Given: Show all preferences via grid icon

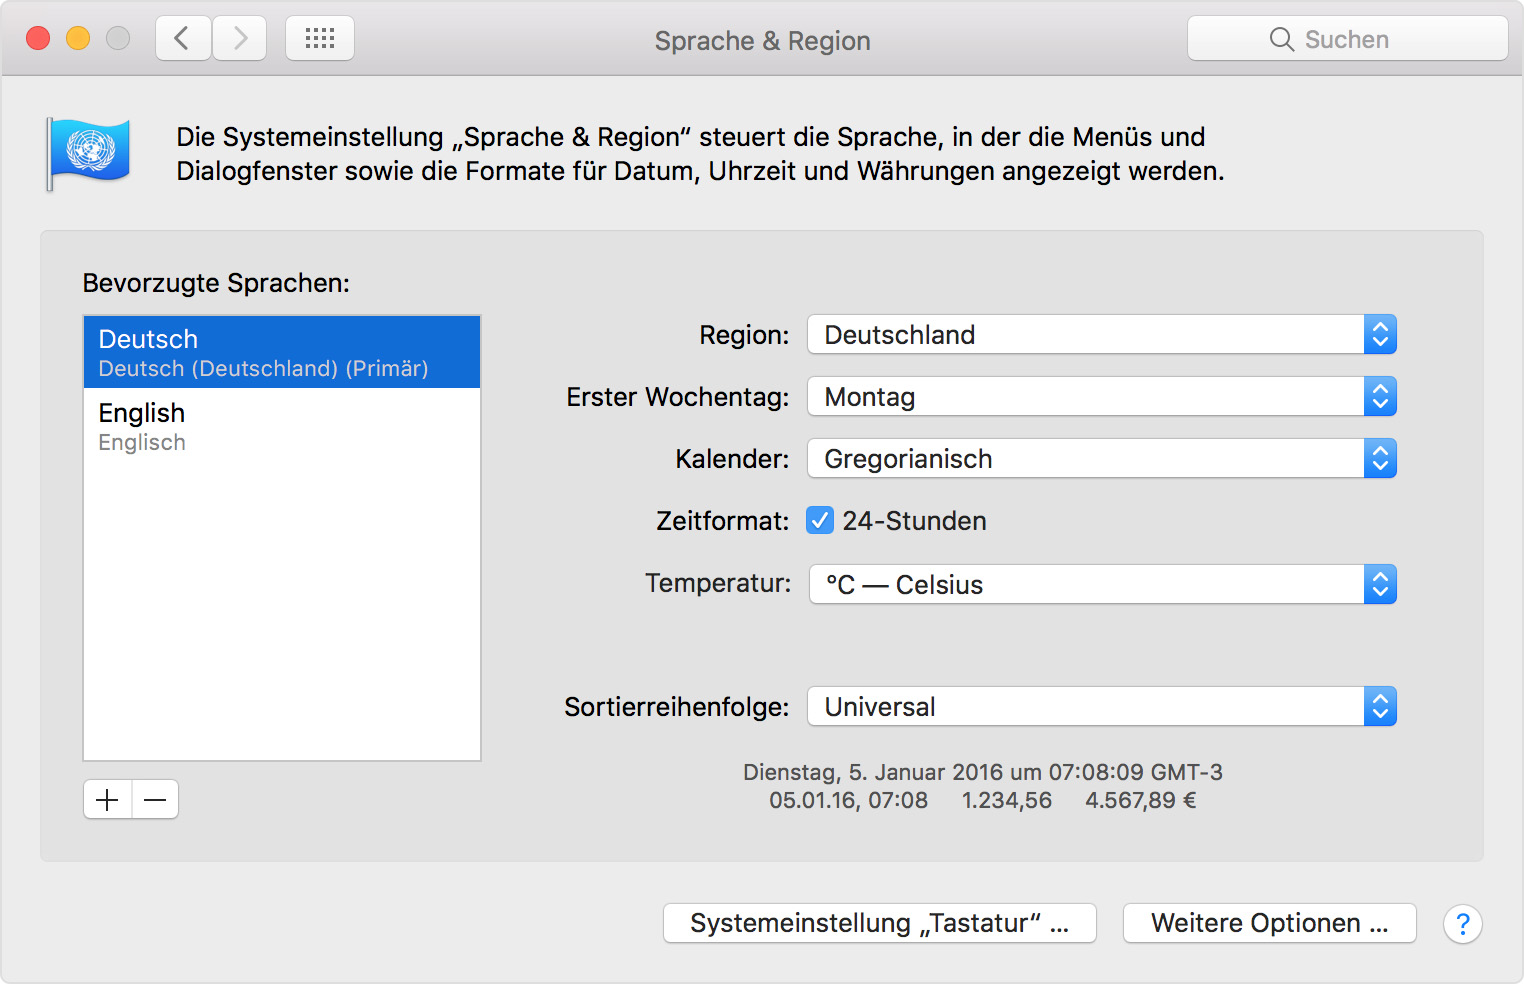Looking at the screenshot, I should (x=320, y=39).
